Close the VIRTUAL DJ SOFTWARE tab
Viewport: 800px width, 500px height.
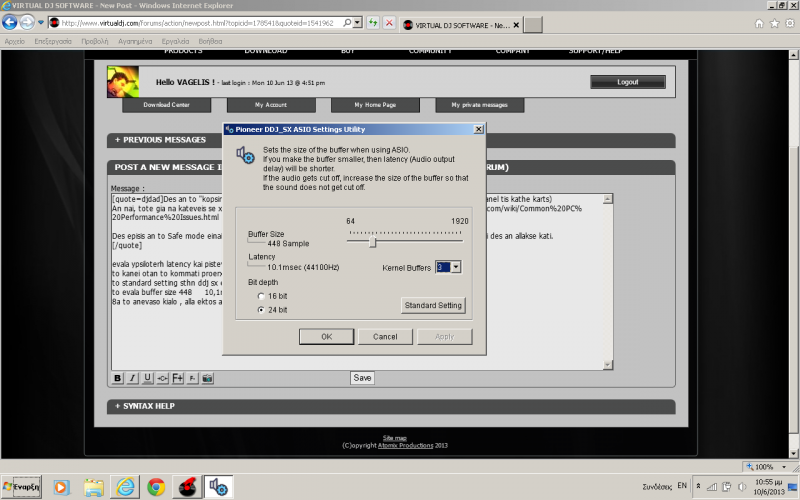516,25
